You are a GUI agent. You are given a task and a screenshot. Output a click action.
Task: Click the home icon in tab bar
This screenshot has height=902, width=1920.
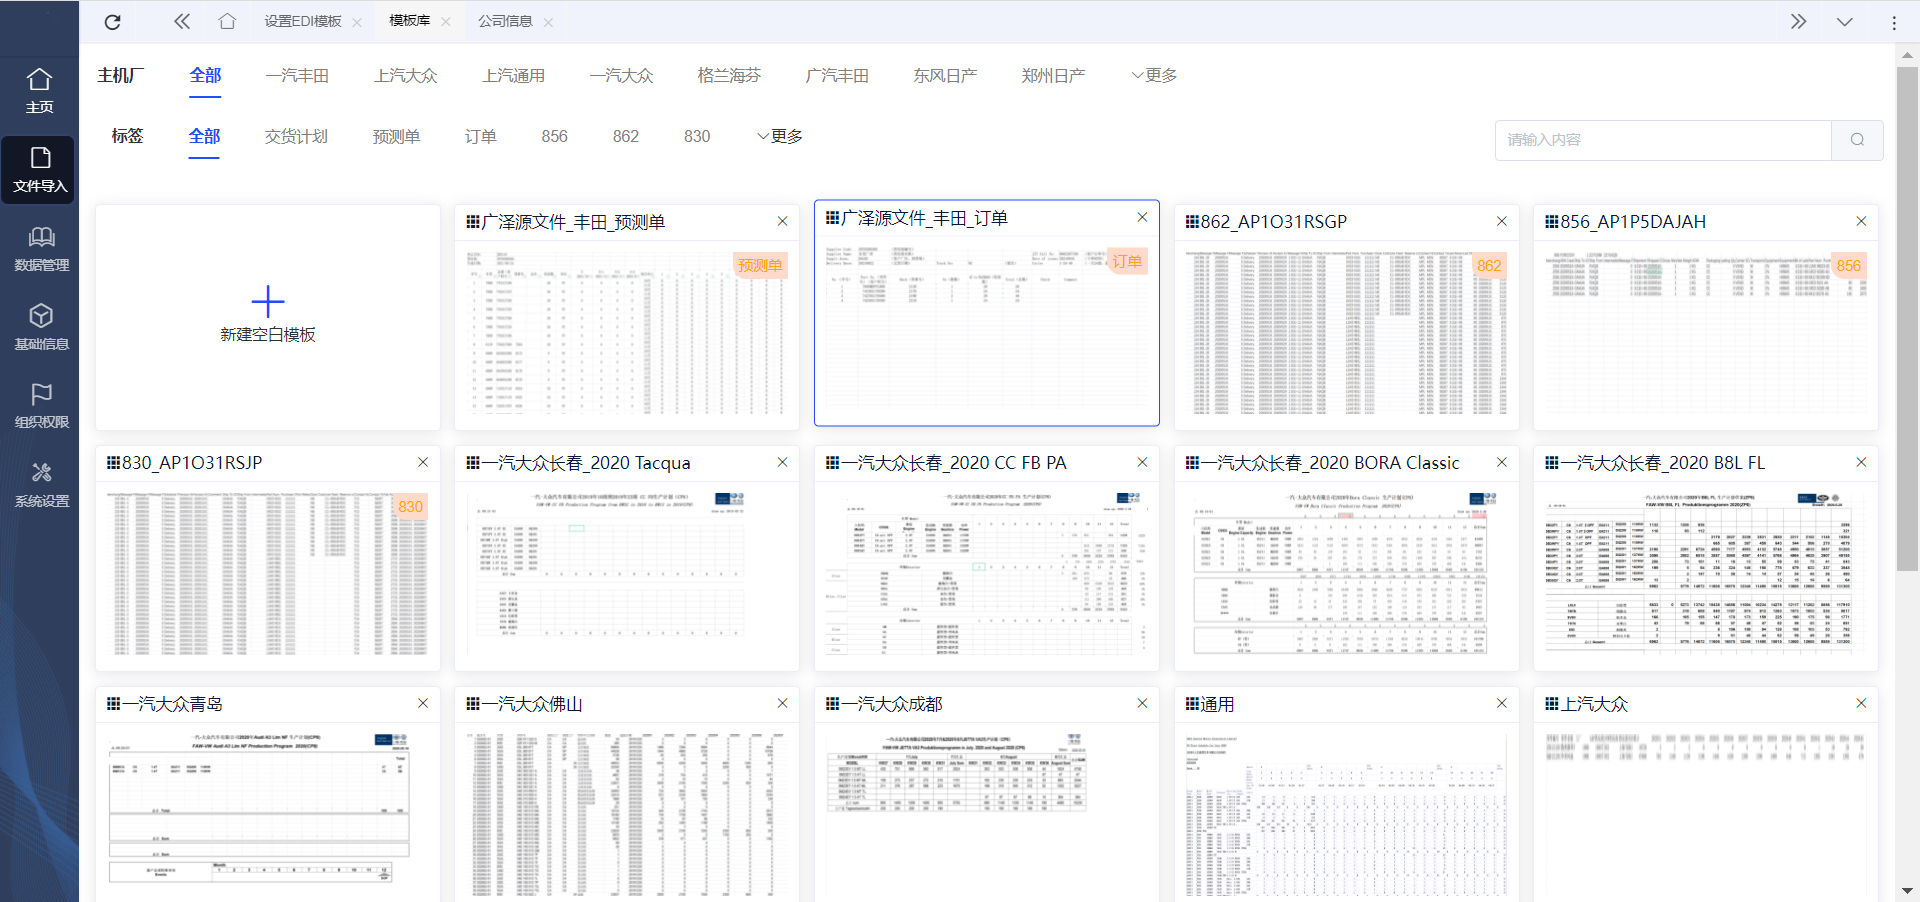[227, 22]
